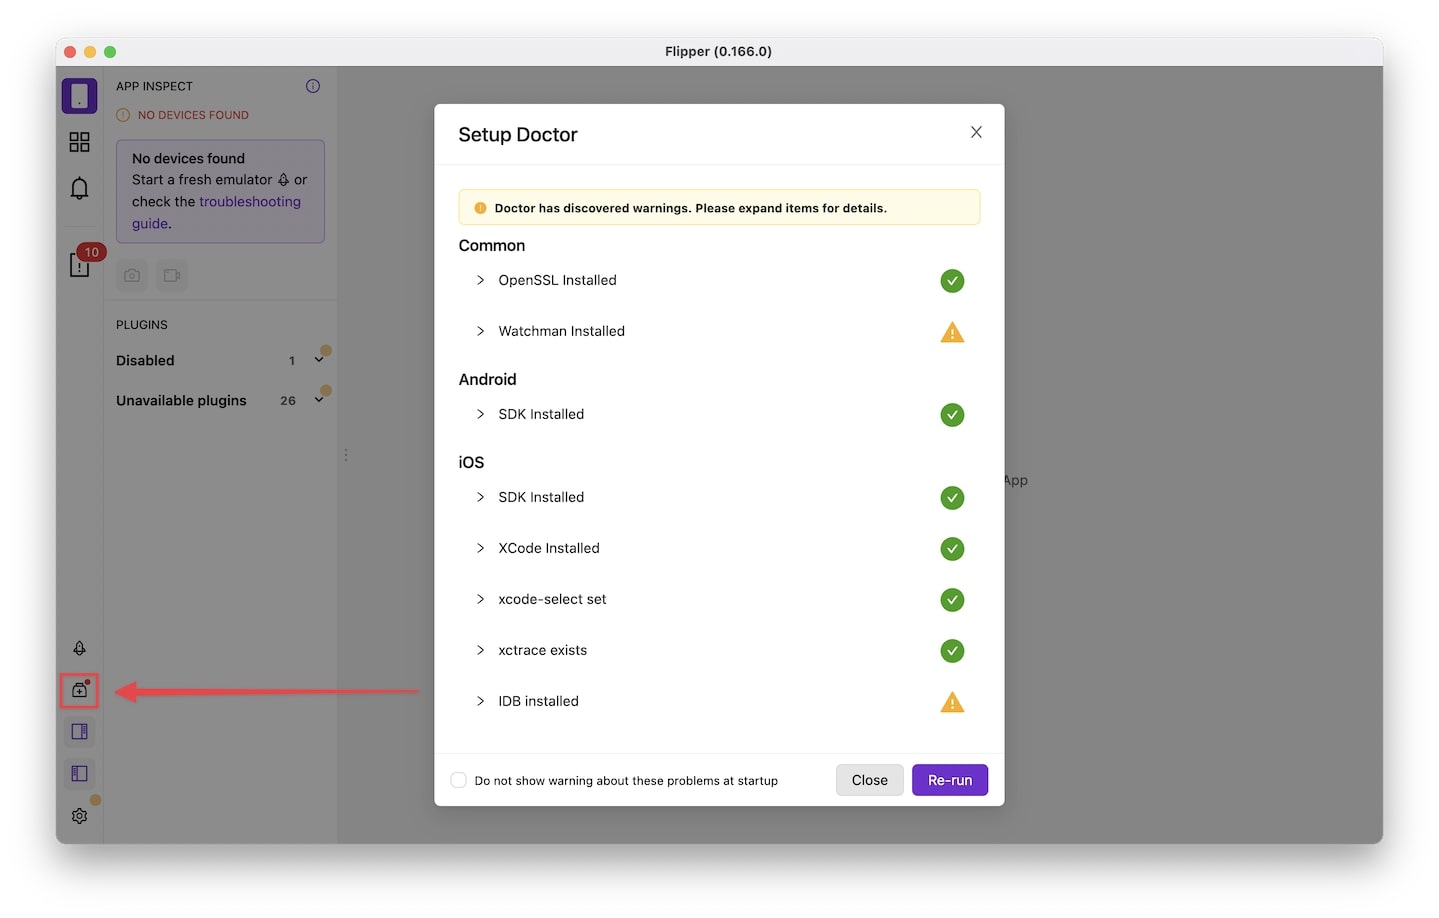This screenshot has height=918, width=1439.
Task: Expand the Android SDK Installed item
Action: pyautogui.click(x=480, y=414)
